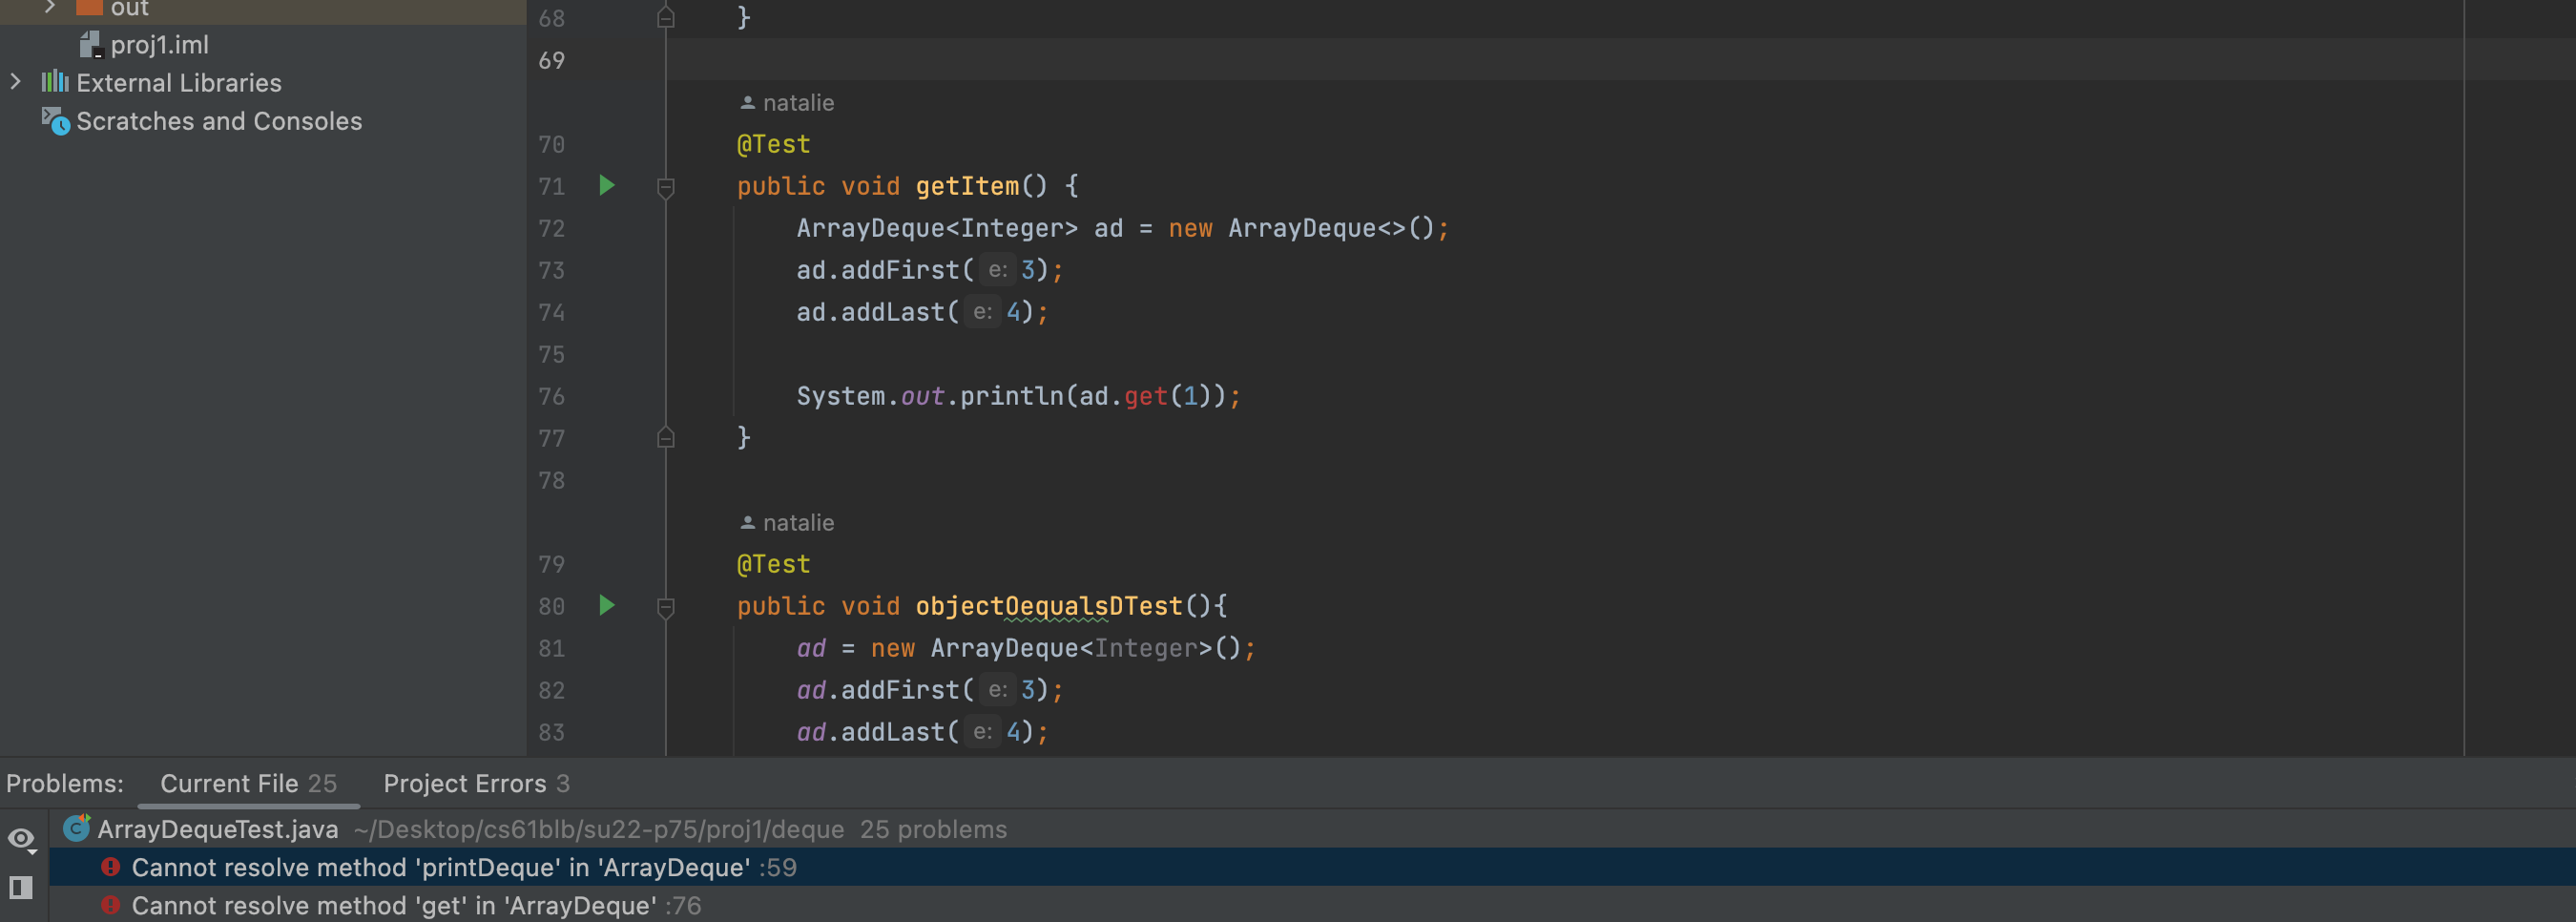Click the natalie author hint above getItem
The width and height of the screenshot is (2576, 922).
pyautogui.click(x=787, y=103)
